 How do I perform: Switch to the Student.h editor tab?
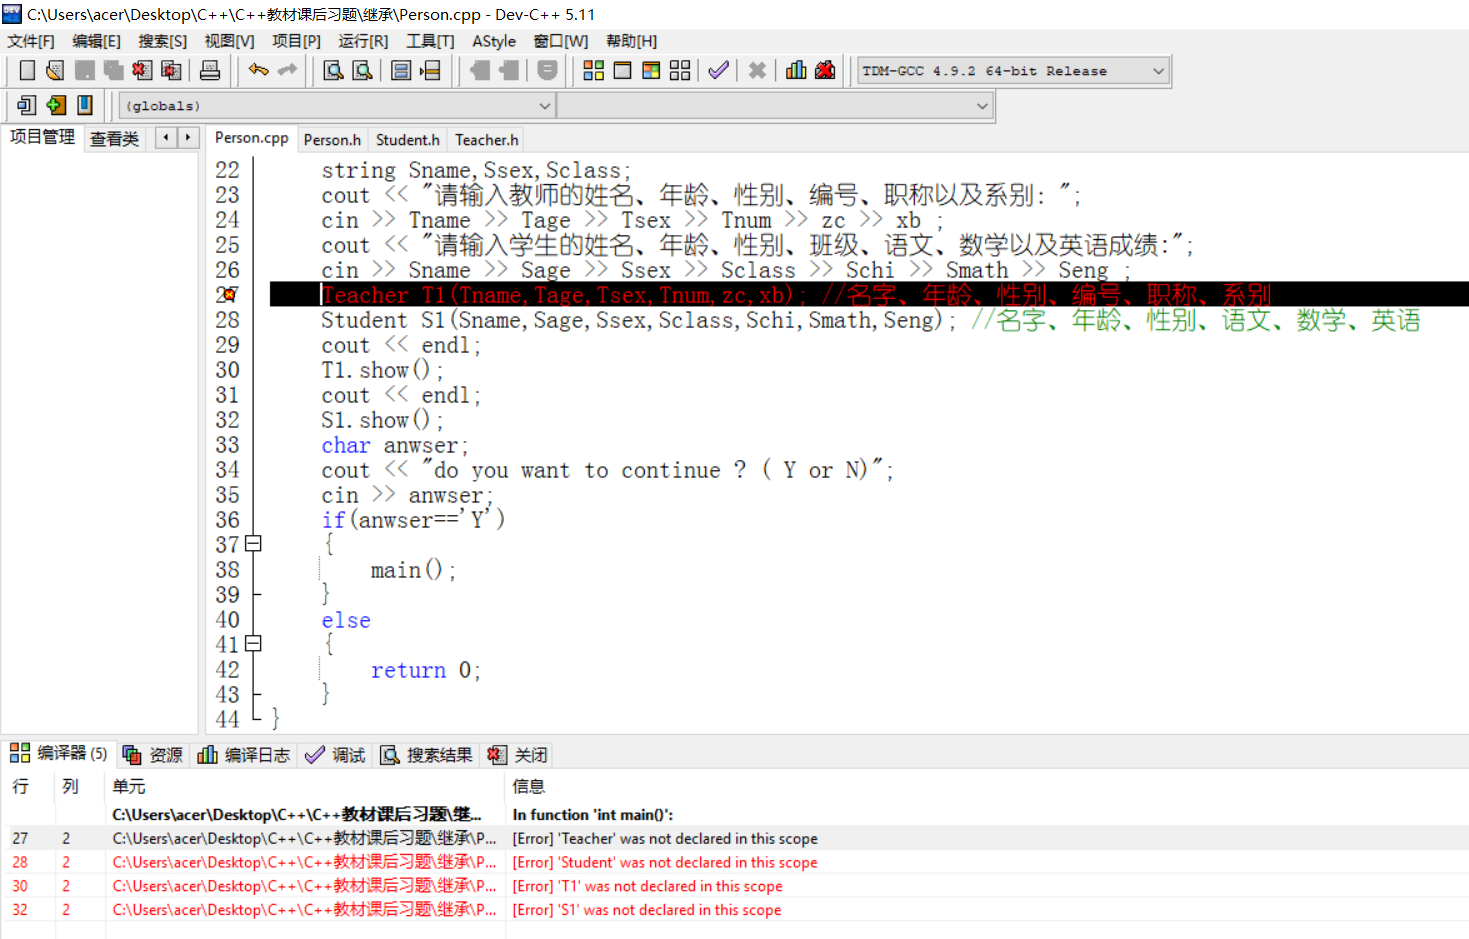(x=407, y=140)
